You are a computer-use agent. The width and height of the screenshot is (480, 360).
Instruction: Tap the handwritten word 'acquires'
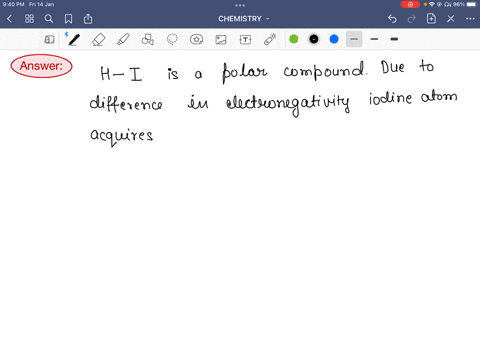point(122,136)
